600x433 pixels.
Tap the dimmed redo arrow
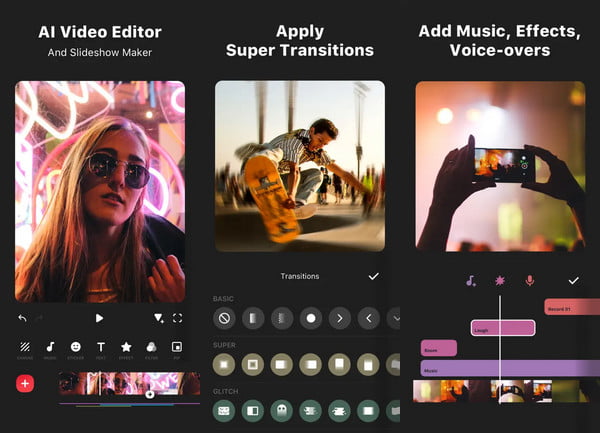pyautogui.click(x=39, y=318)
